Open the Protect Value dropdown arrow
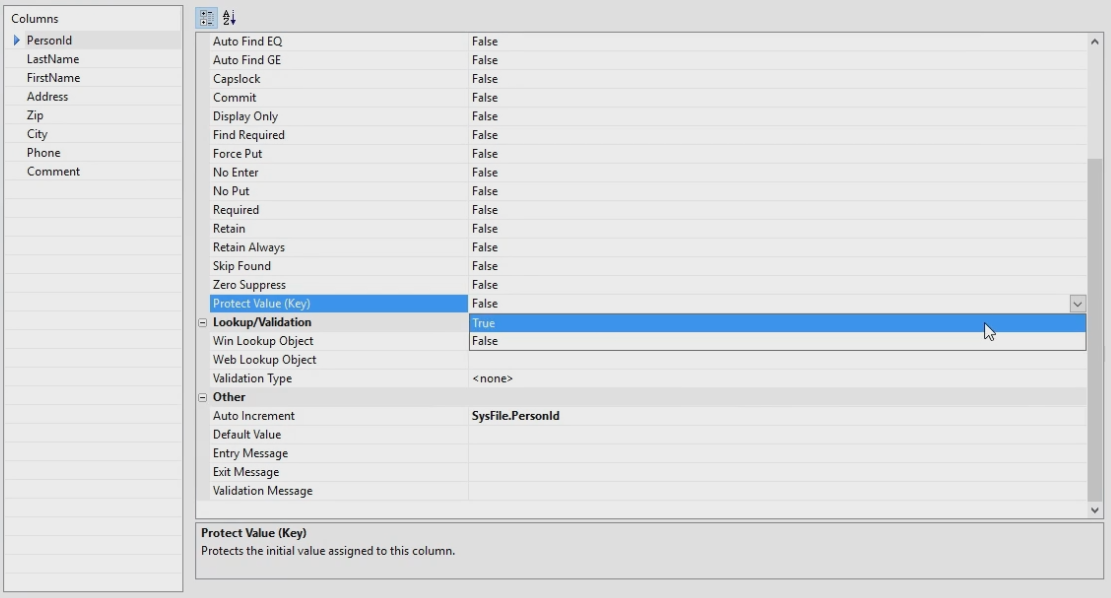Image resolution: width=1111 pixels, height=598 pixels. (x=1077, y=303)
